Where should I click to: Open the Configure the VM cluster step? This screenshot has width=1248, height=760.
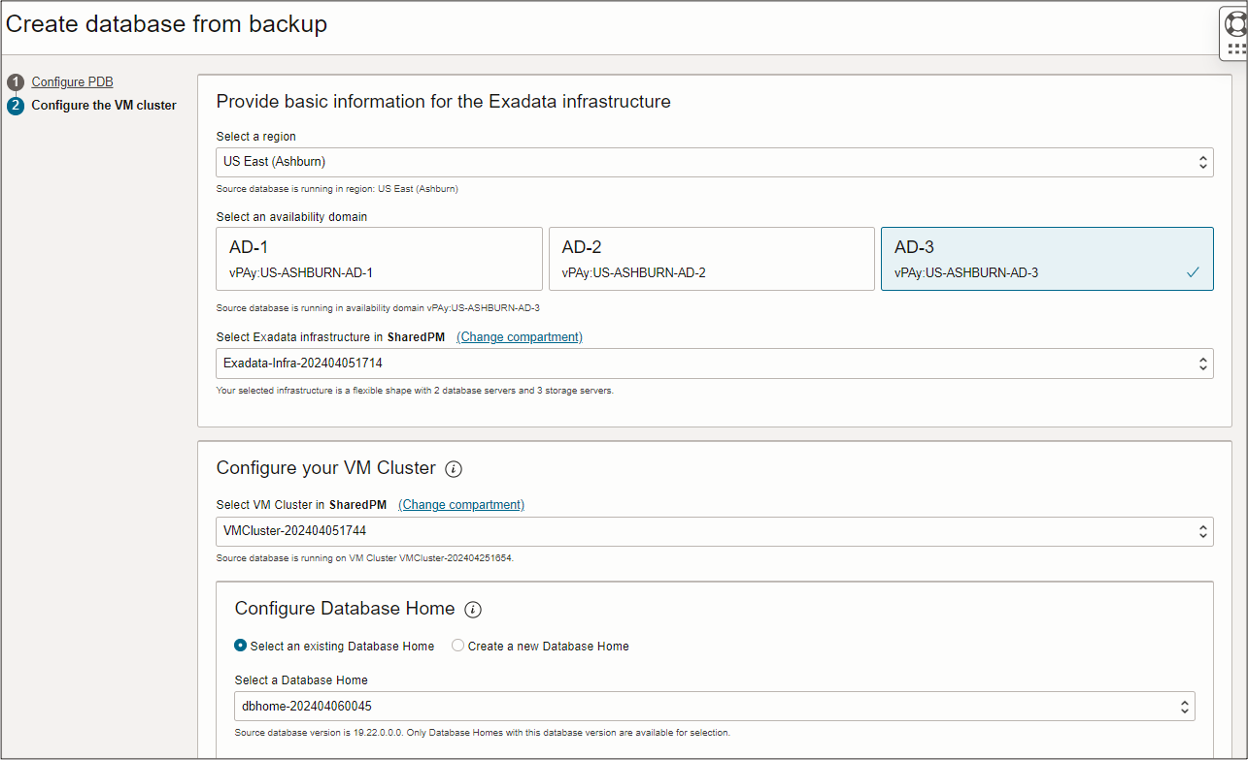(x=104, y=105)
